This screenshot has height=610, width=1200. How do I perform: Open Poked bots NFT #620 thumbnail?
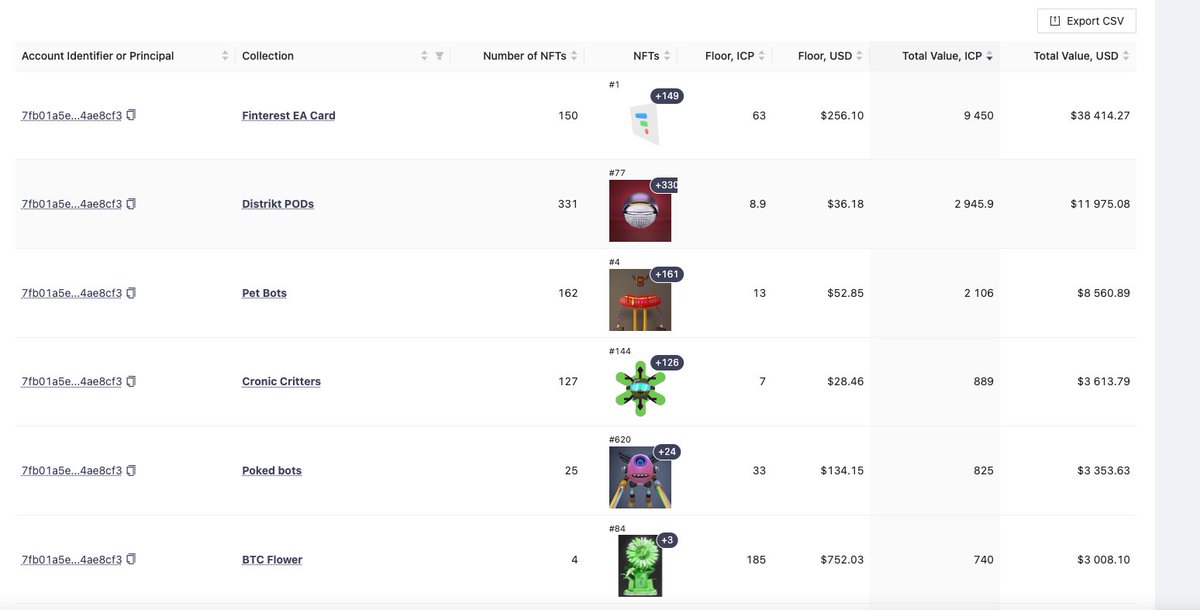coord(640,477)
